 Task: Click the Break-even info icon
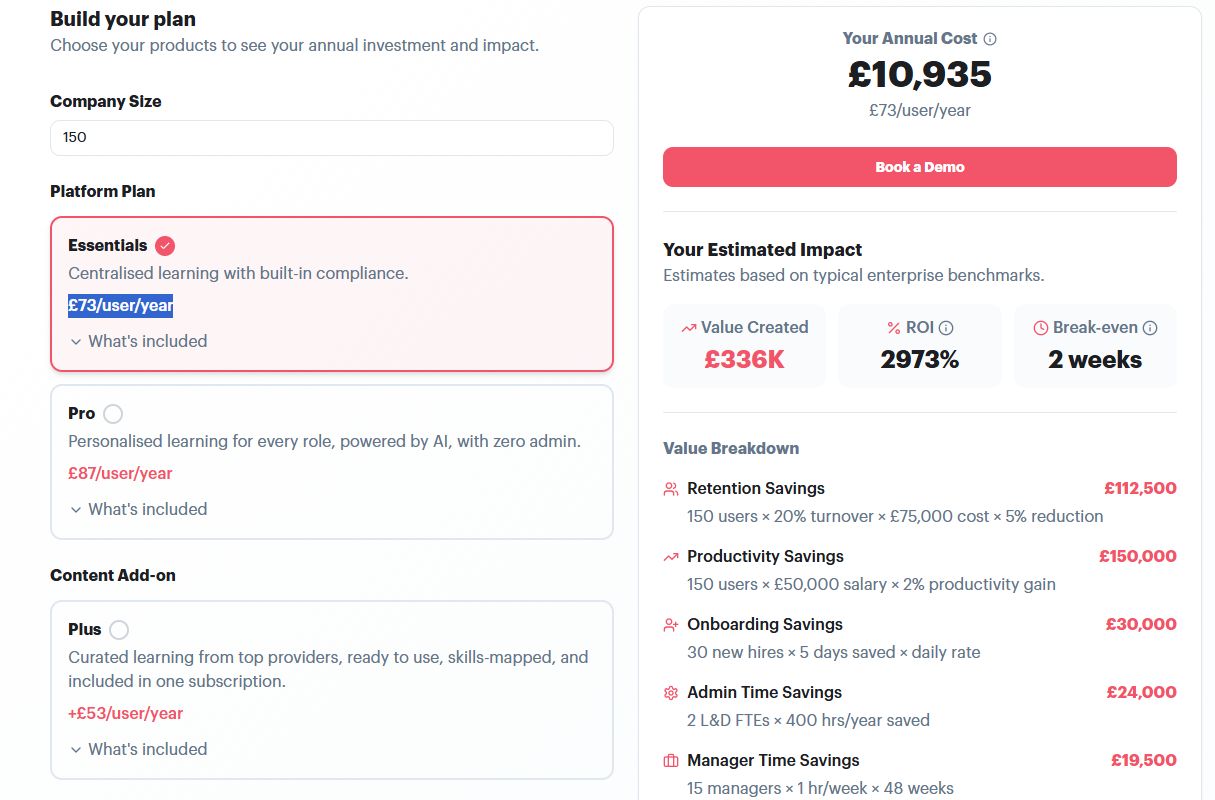click(1150, 327)
